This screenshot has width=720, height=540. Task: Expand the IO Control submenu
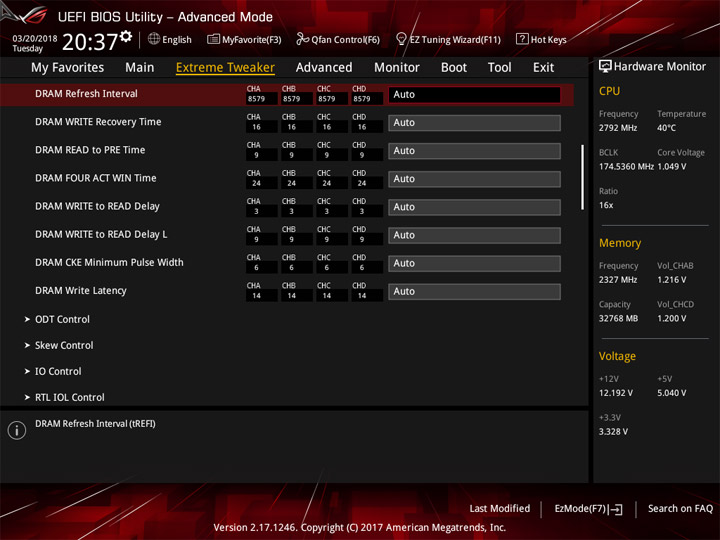[x=58, y=371]
